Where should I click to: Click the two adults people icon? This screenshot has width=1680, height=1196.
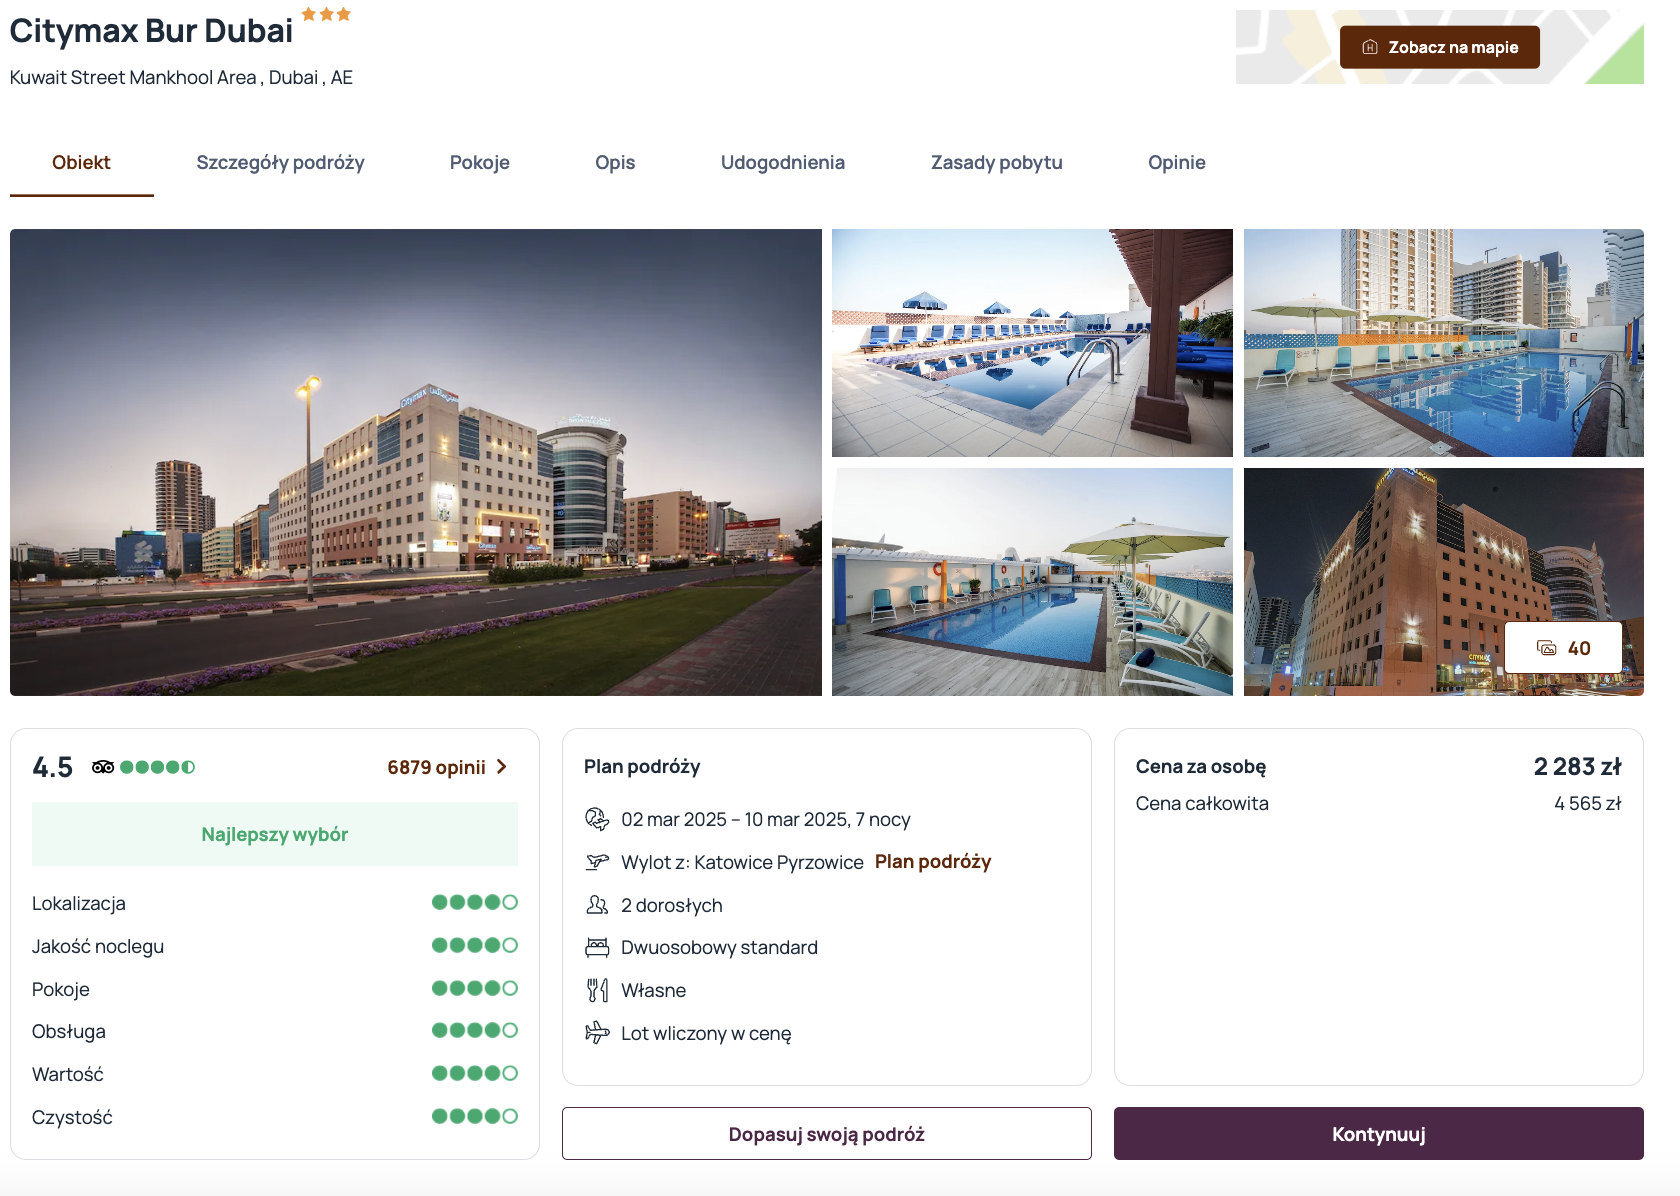[597, 905]
